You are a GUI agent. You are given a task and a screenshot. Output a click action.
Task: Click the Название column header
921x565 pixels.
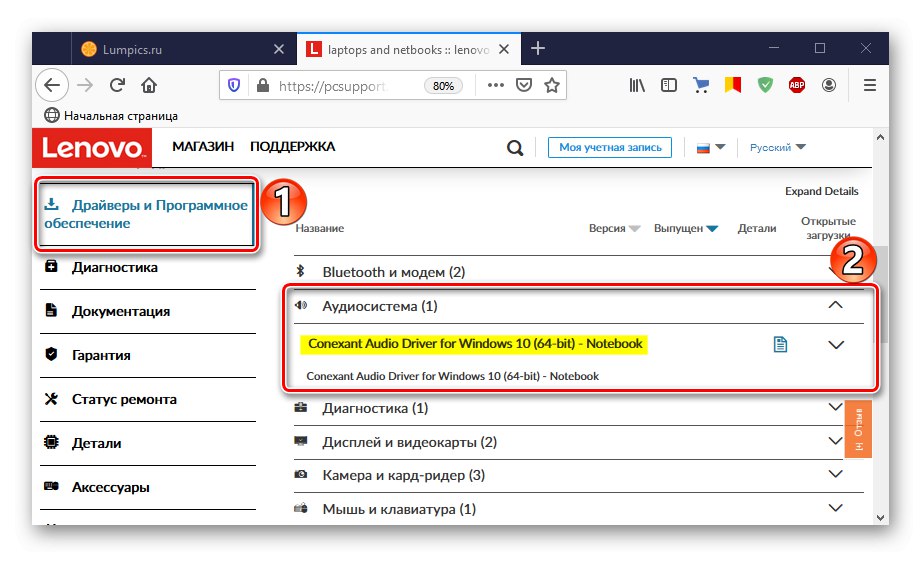click(x=320, y=228)
